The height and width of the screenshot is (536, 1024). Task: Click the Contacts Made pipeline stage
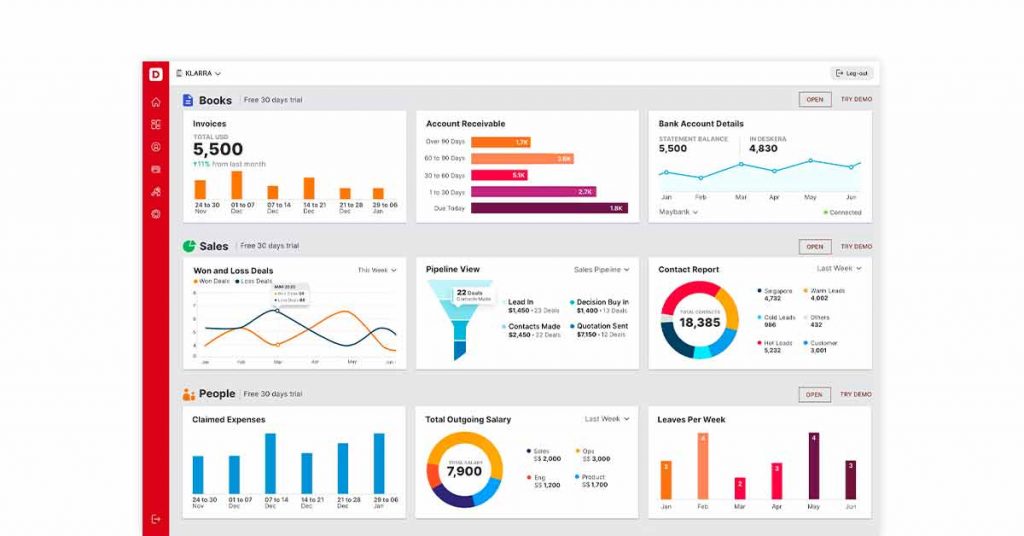[x=532, y=330]
